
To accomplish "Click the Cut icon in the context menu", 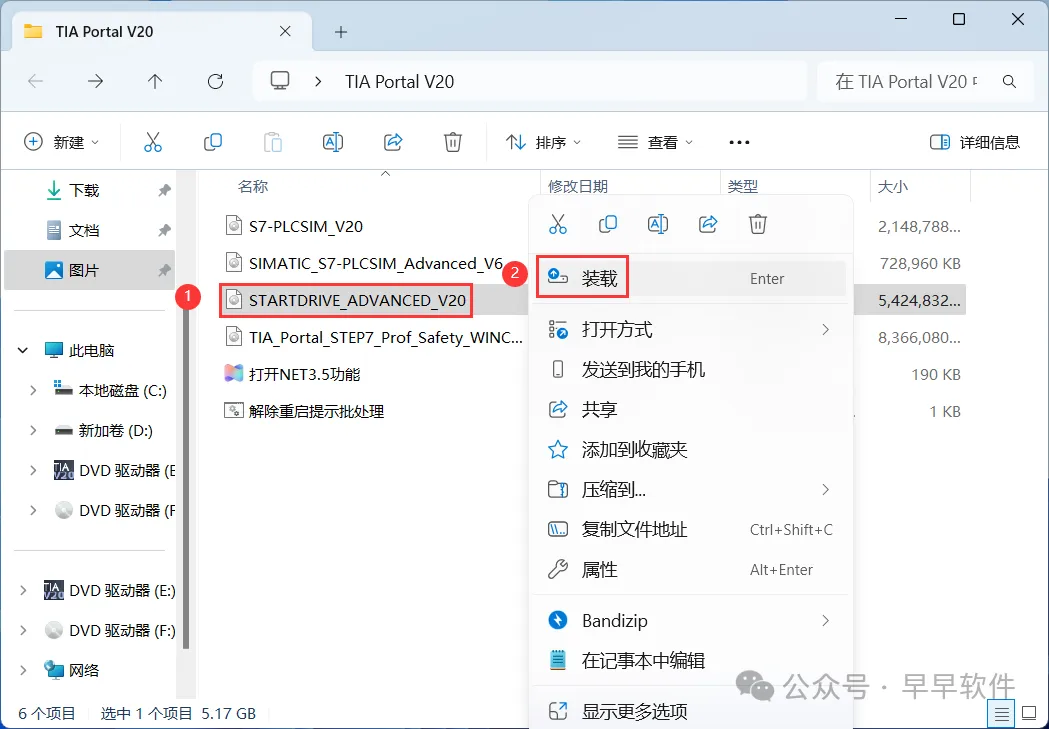I will pos(557,224).
